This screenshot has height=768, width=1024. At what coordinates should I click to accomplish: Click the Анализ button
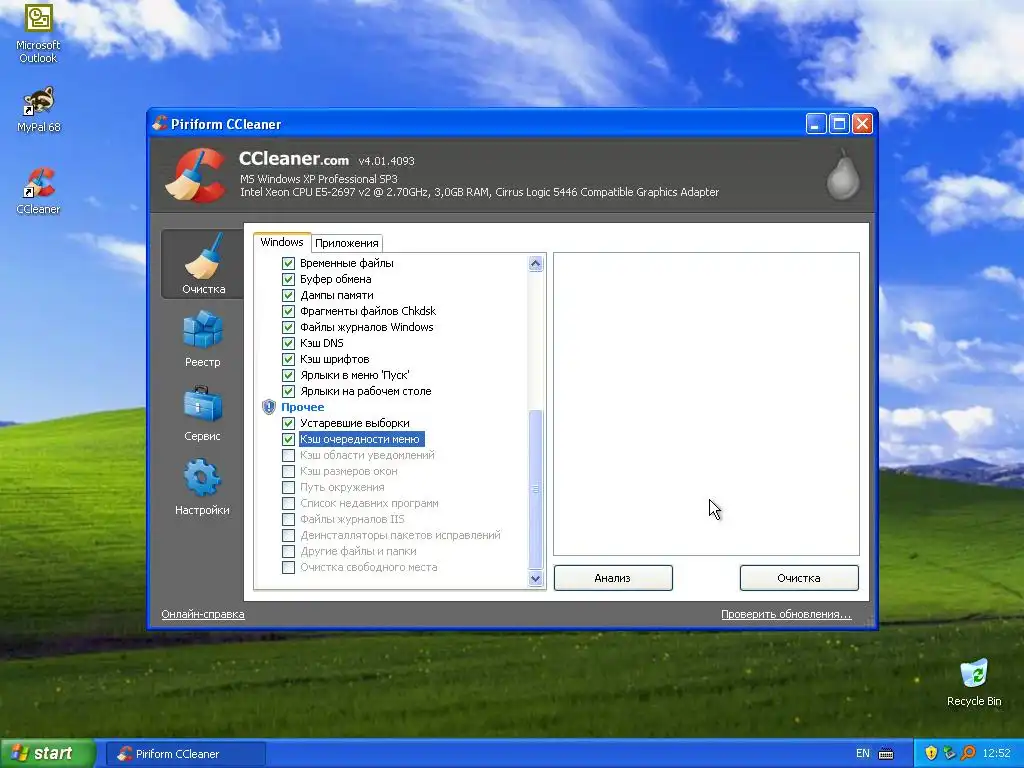point(613,578)
